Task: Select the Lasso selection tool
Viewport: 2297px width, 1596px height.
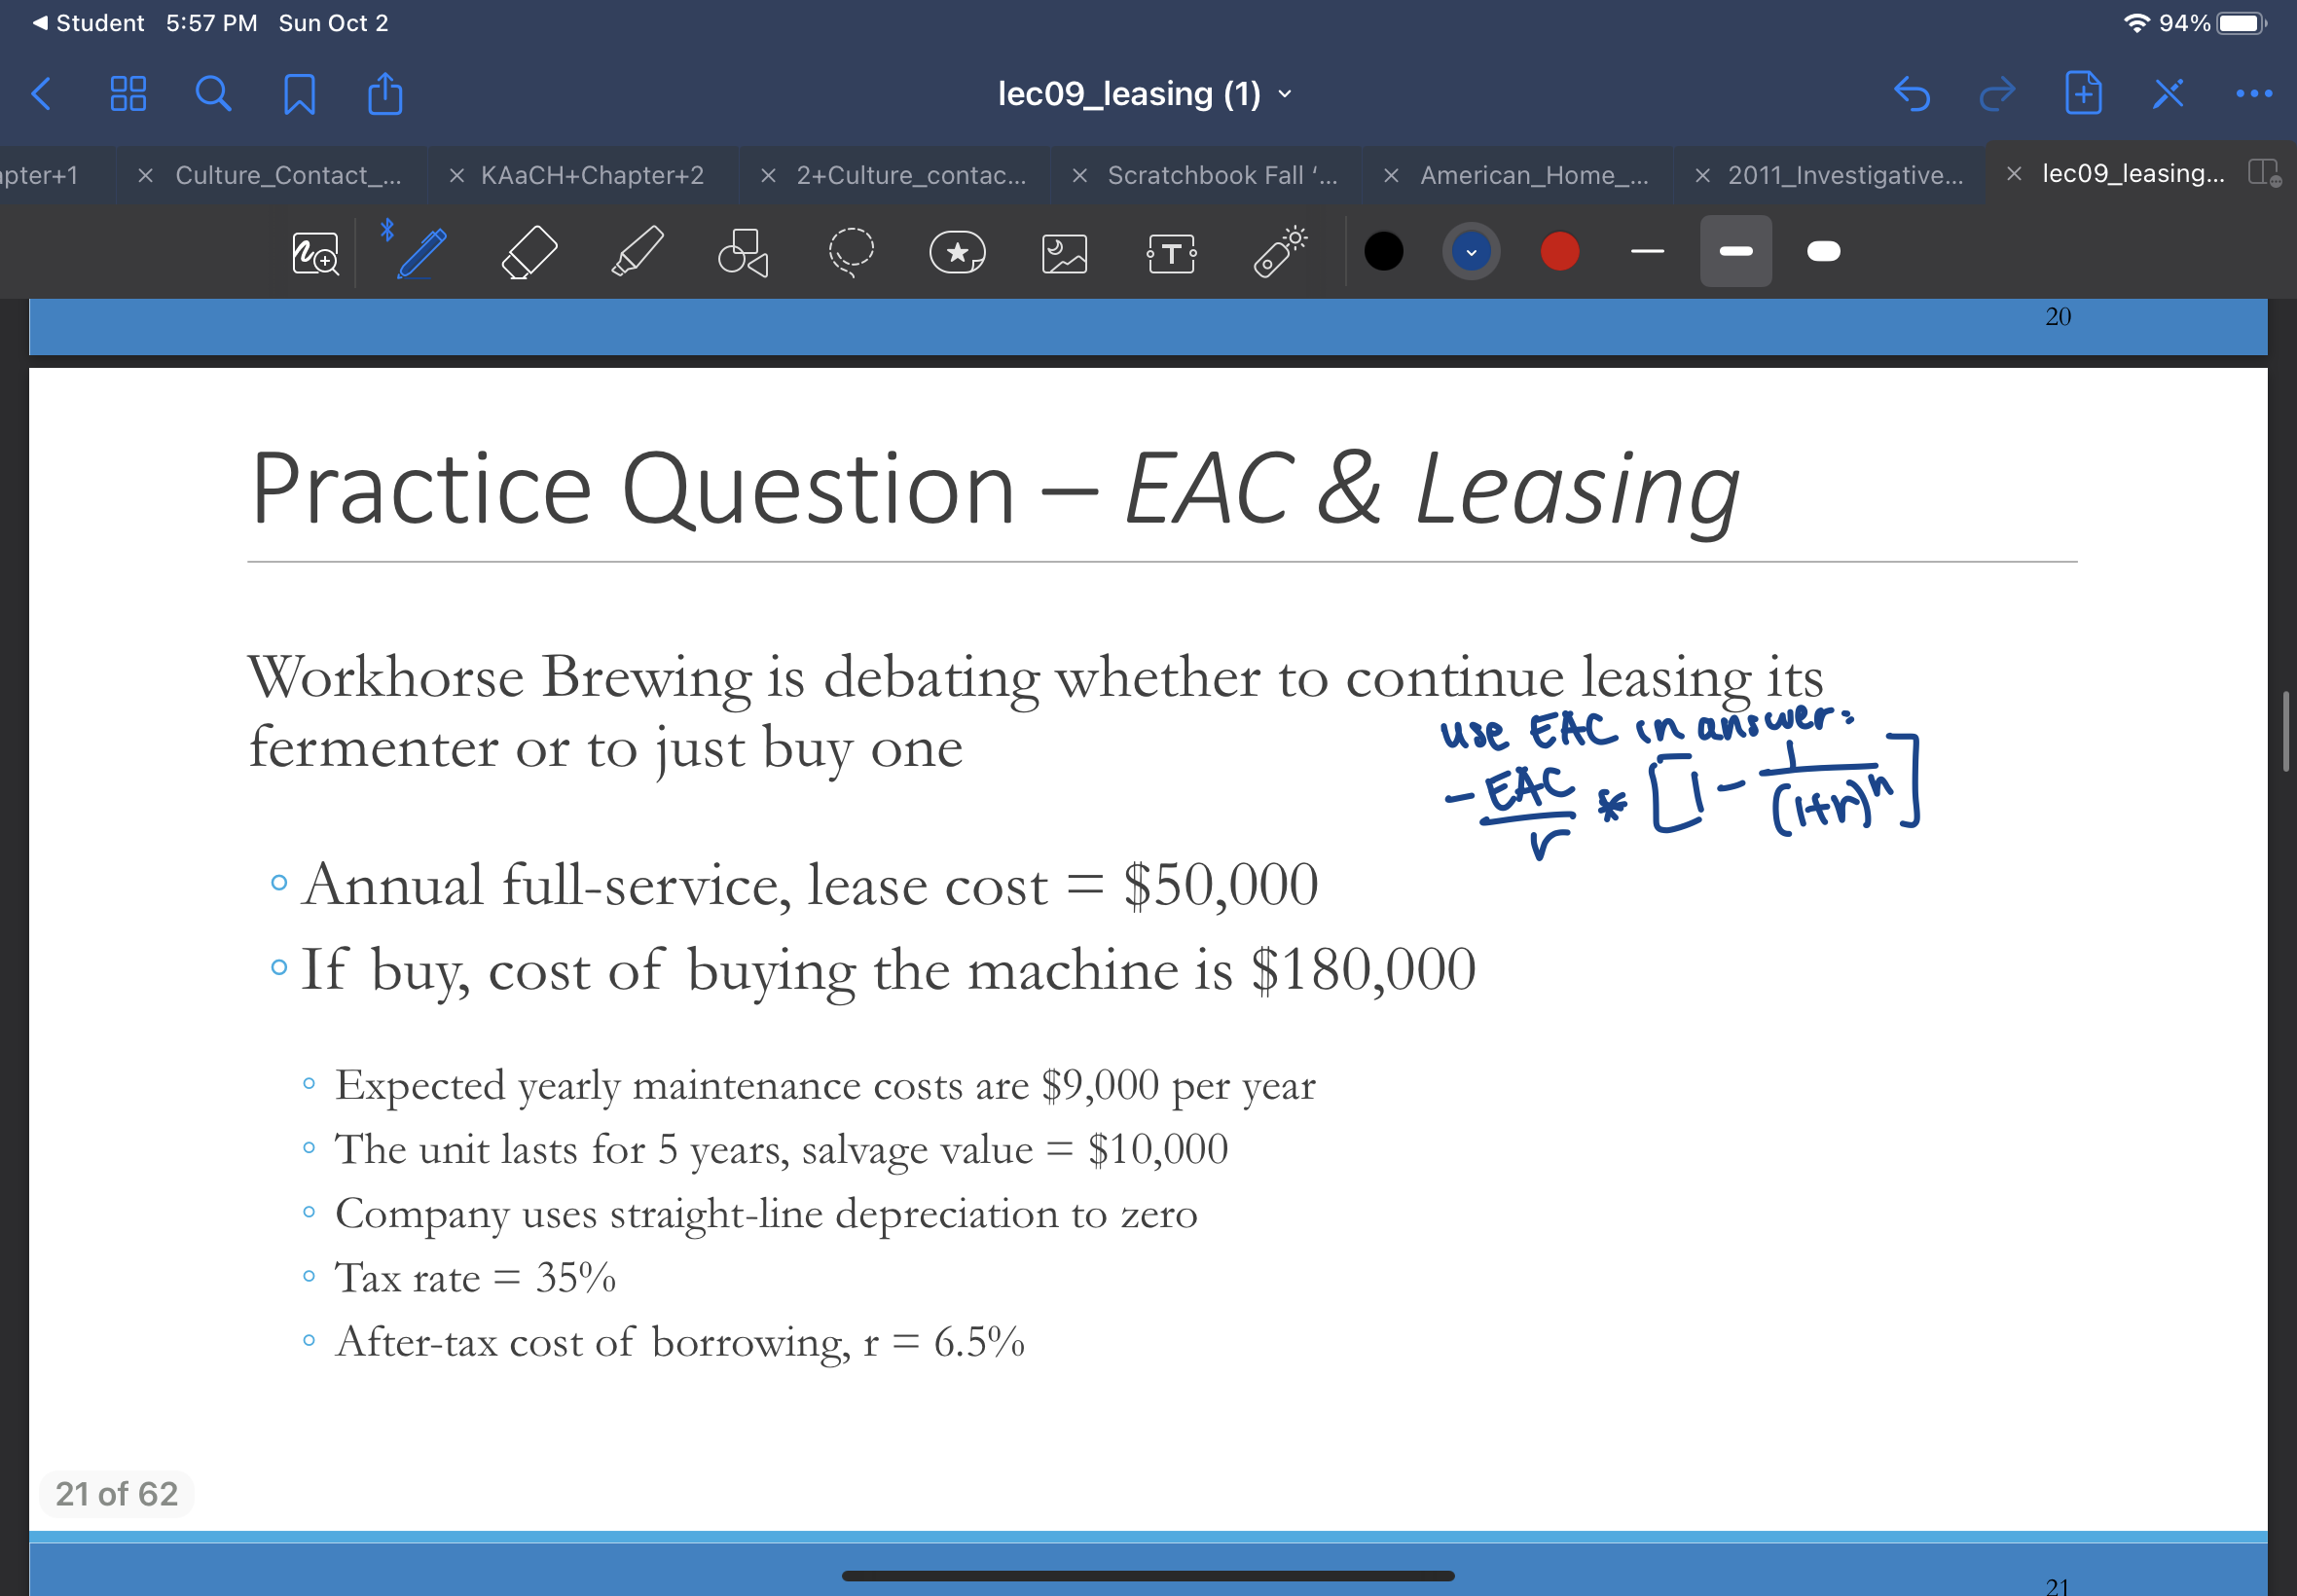Action: pos(851,250)
